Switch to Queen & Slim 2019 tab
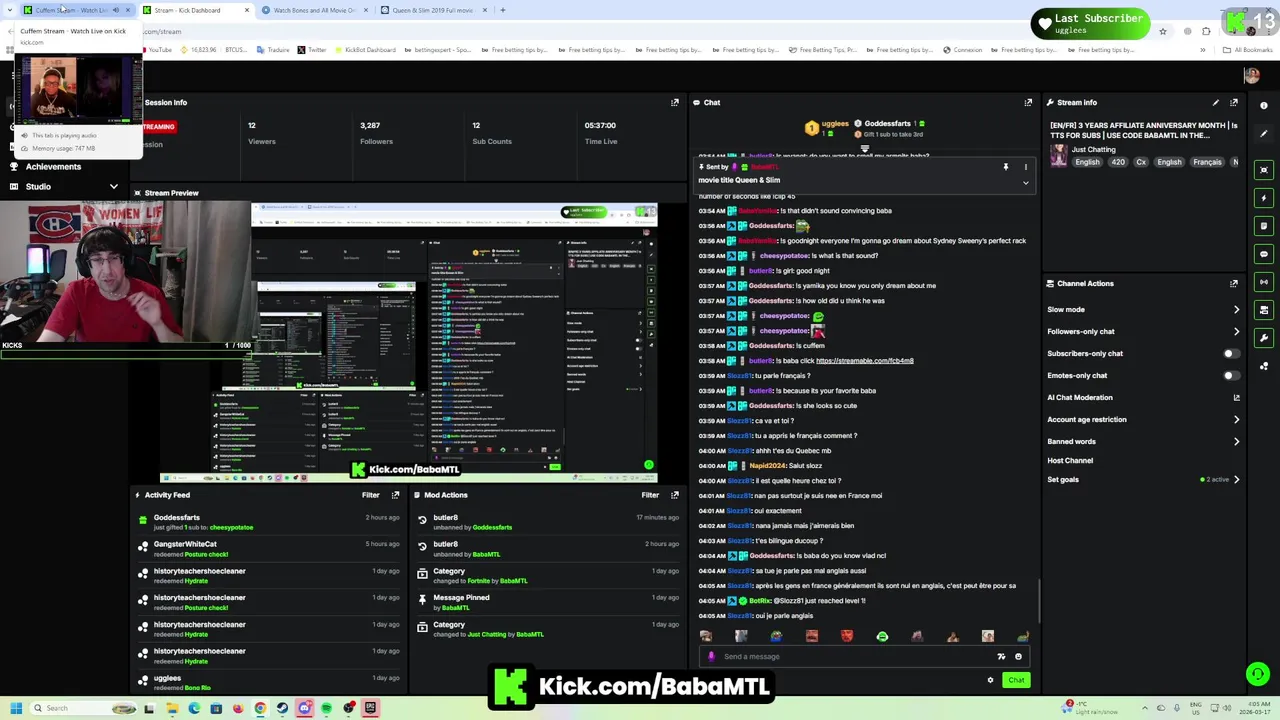 pyautogui.click(x=432, y=10)
